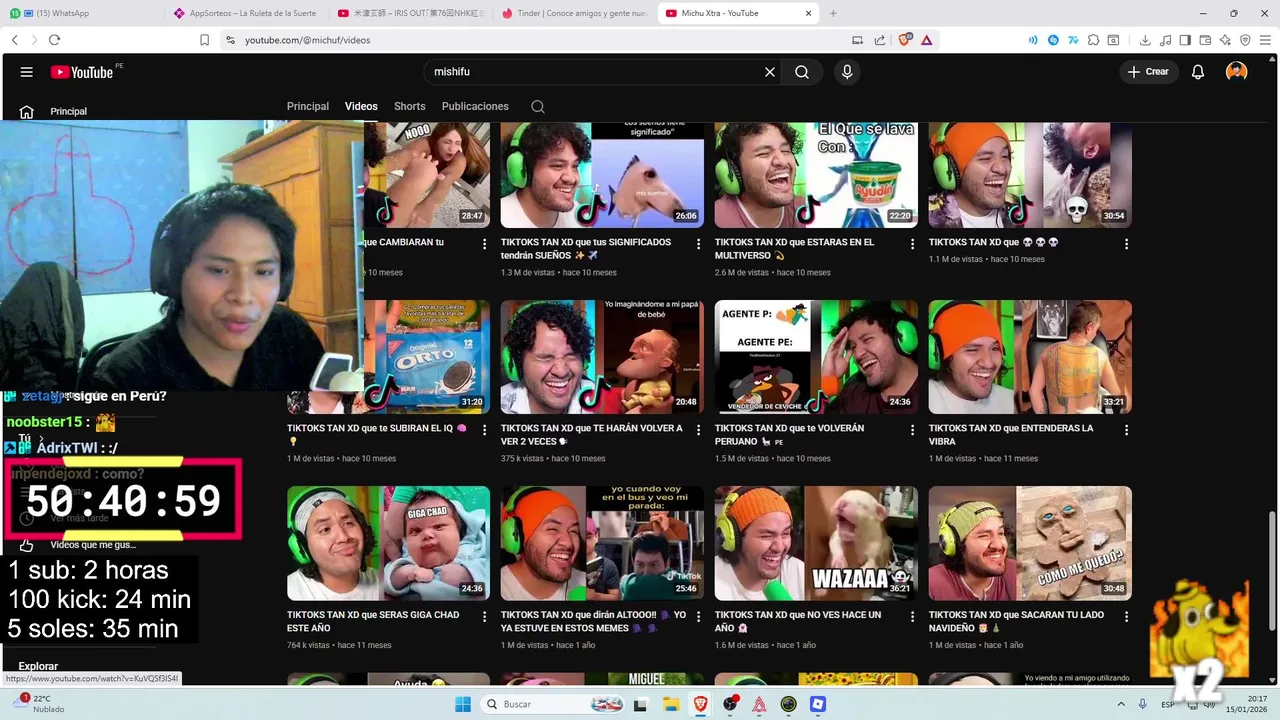Open the notifications bell
The height and width of the screenshot is (720, 1280).
tap(1198, 72)
